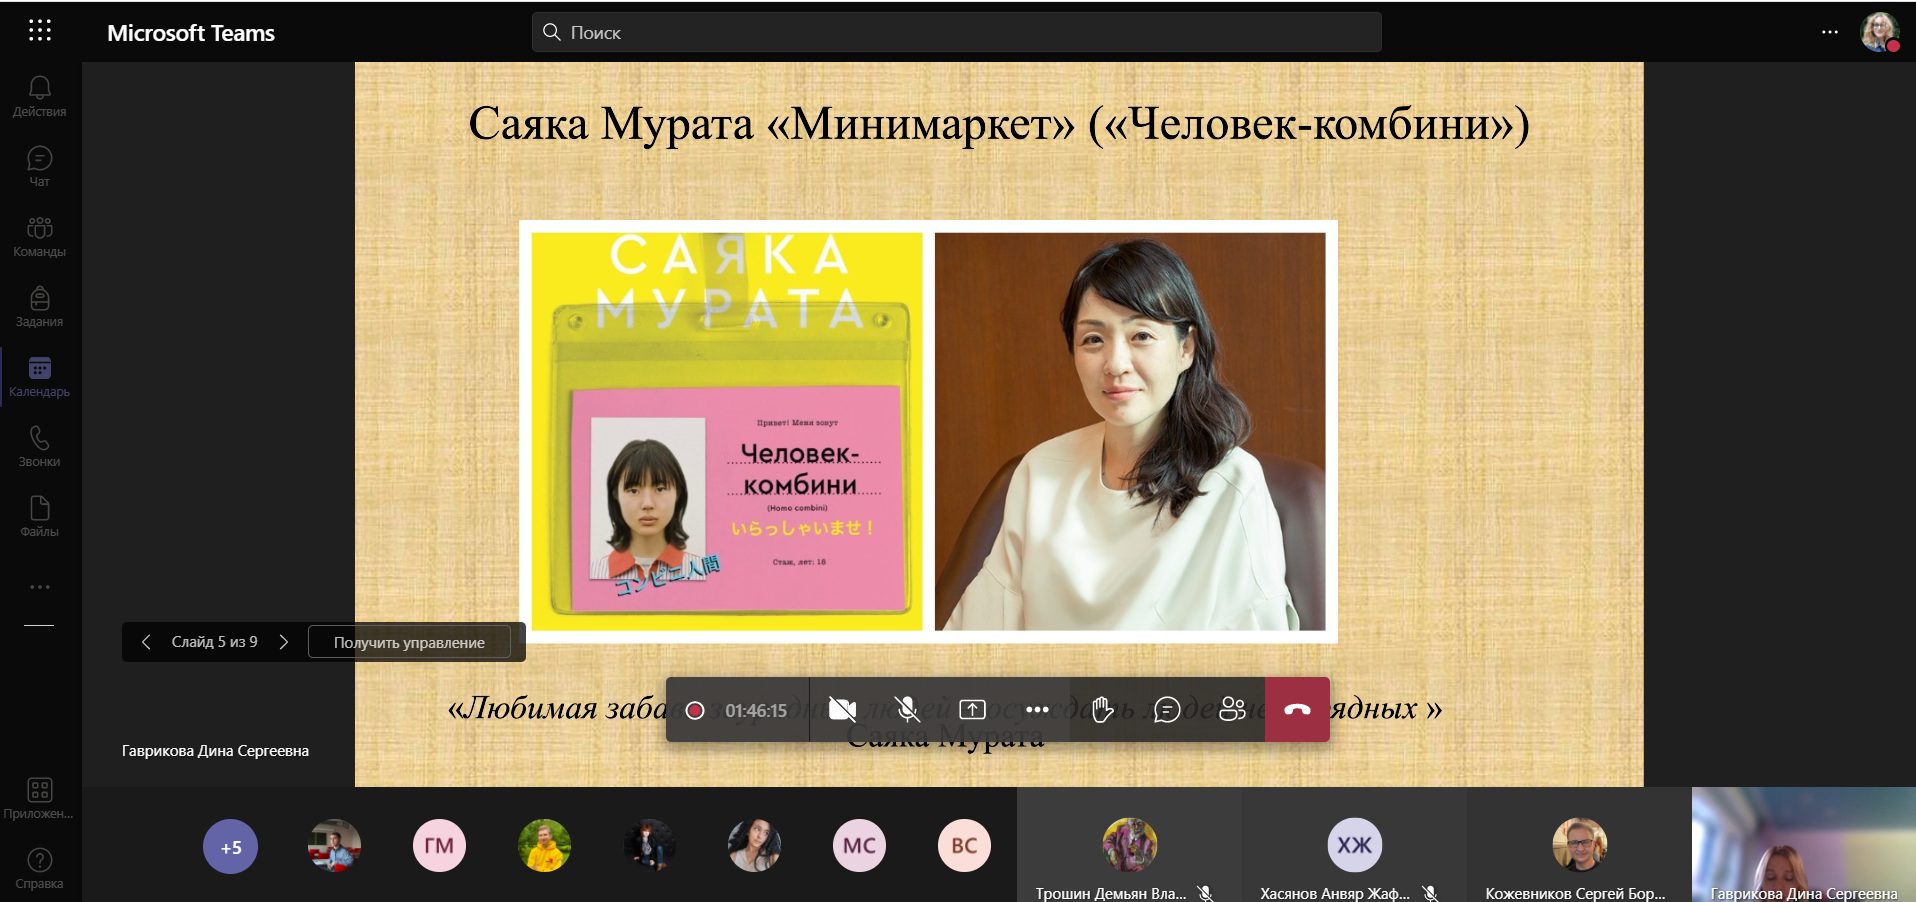
Task: Click Получить управление button
Action: tap(409, 642)
